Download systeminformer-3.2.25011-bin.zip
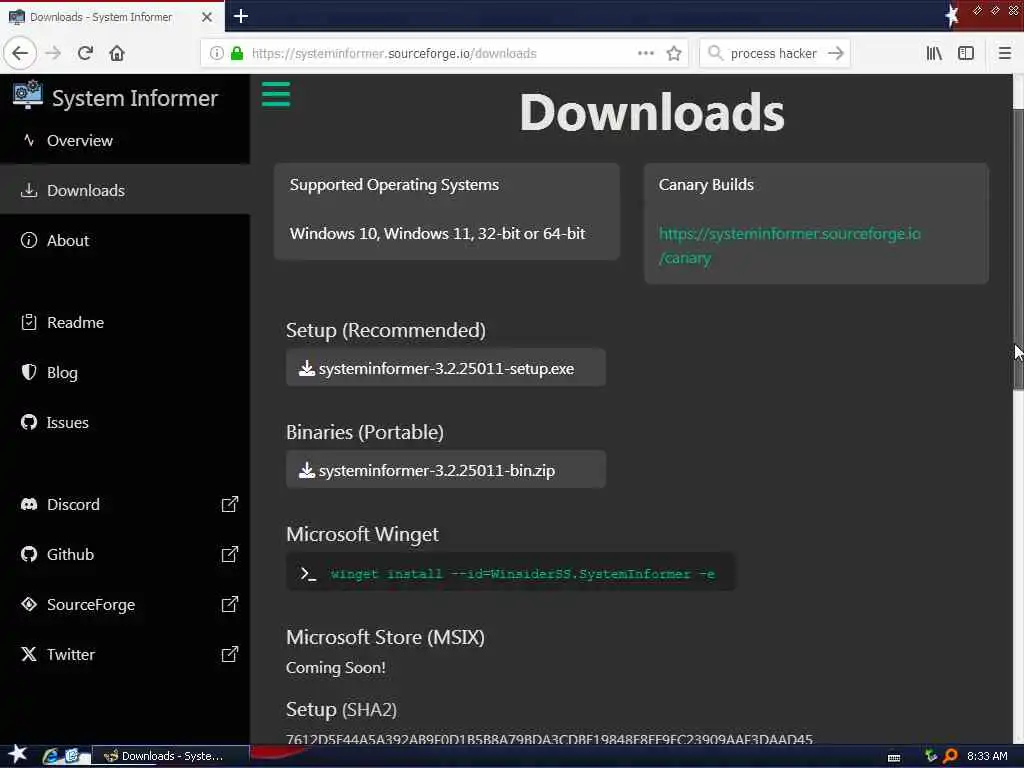This screenshot has width=1024, height=768. (445, 470)
